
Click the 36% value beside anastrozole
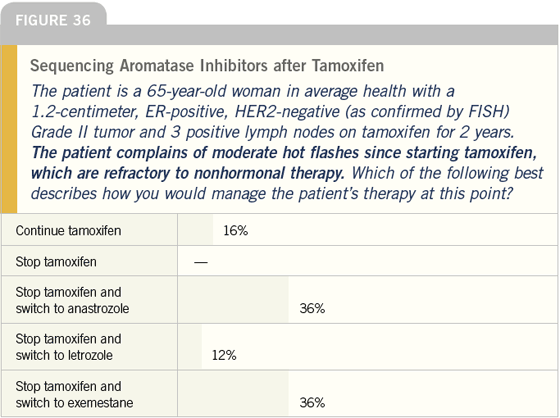[x=312, y=308]
